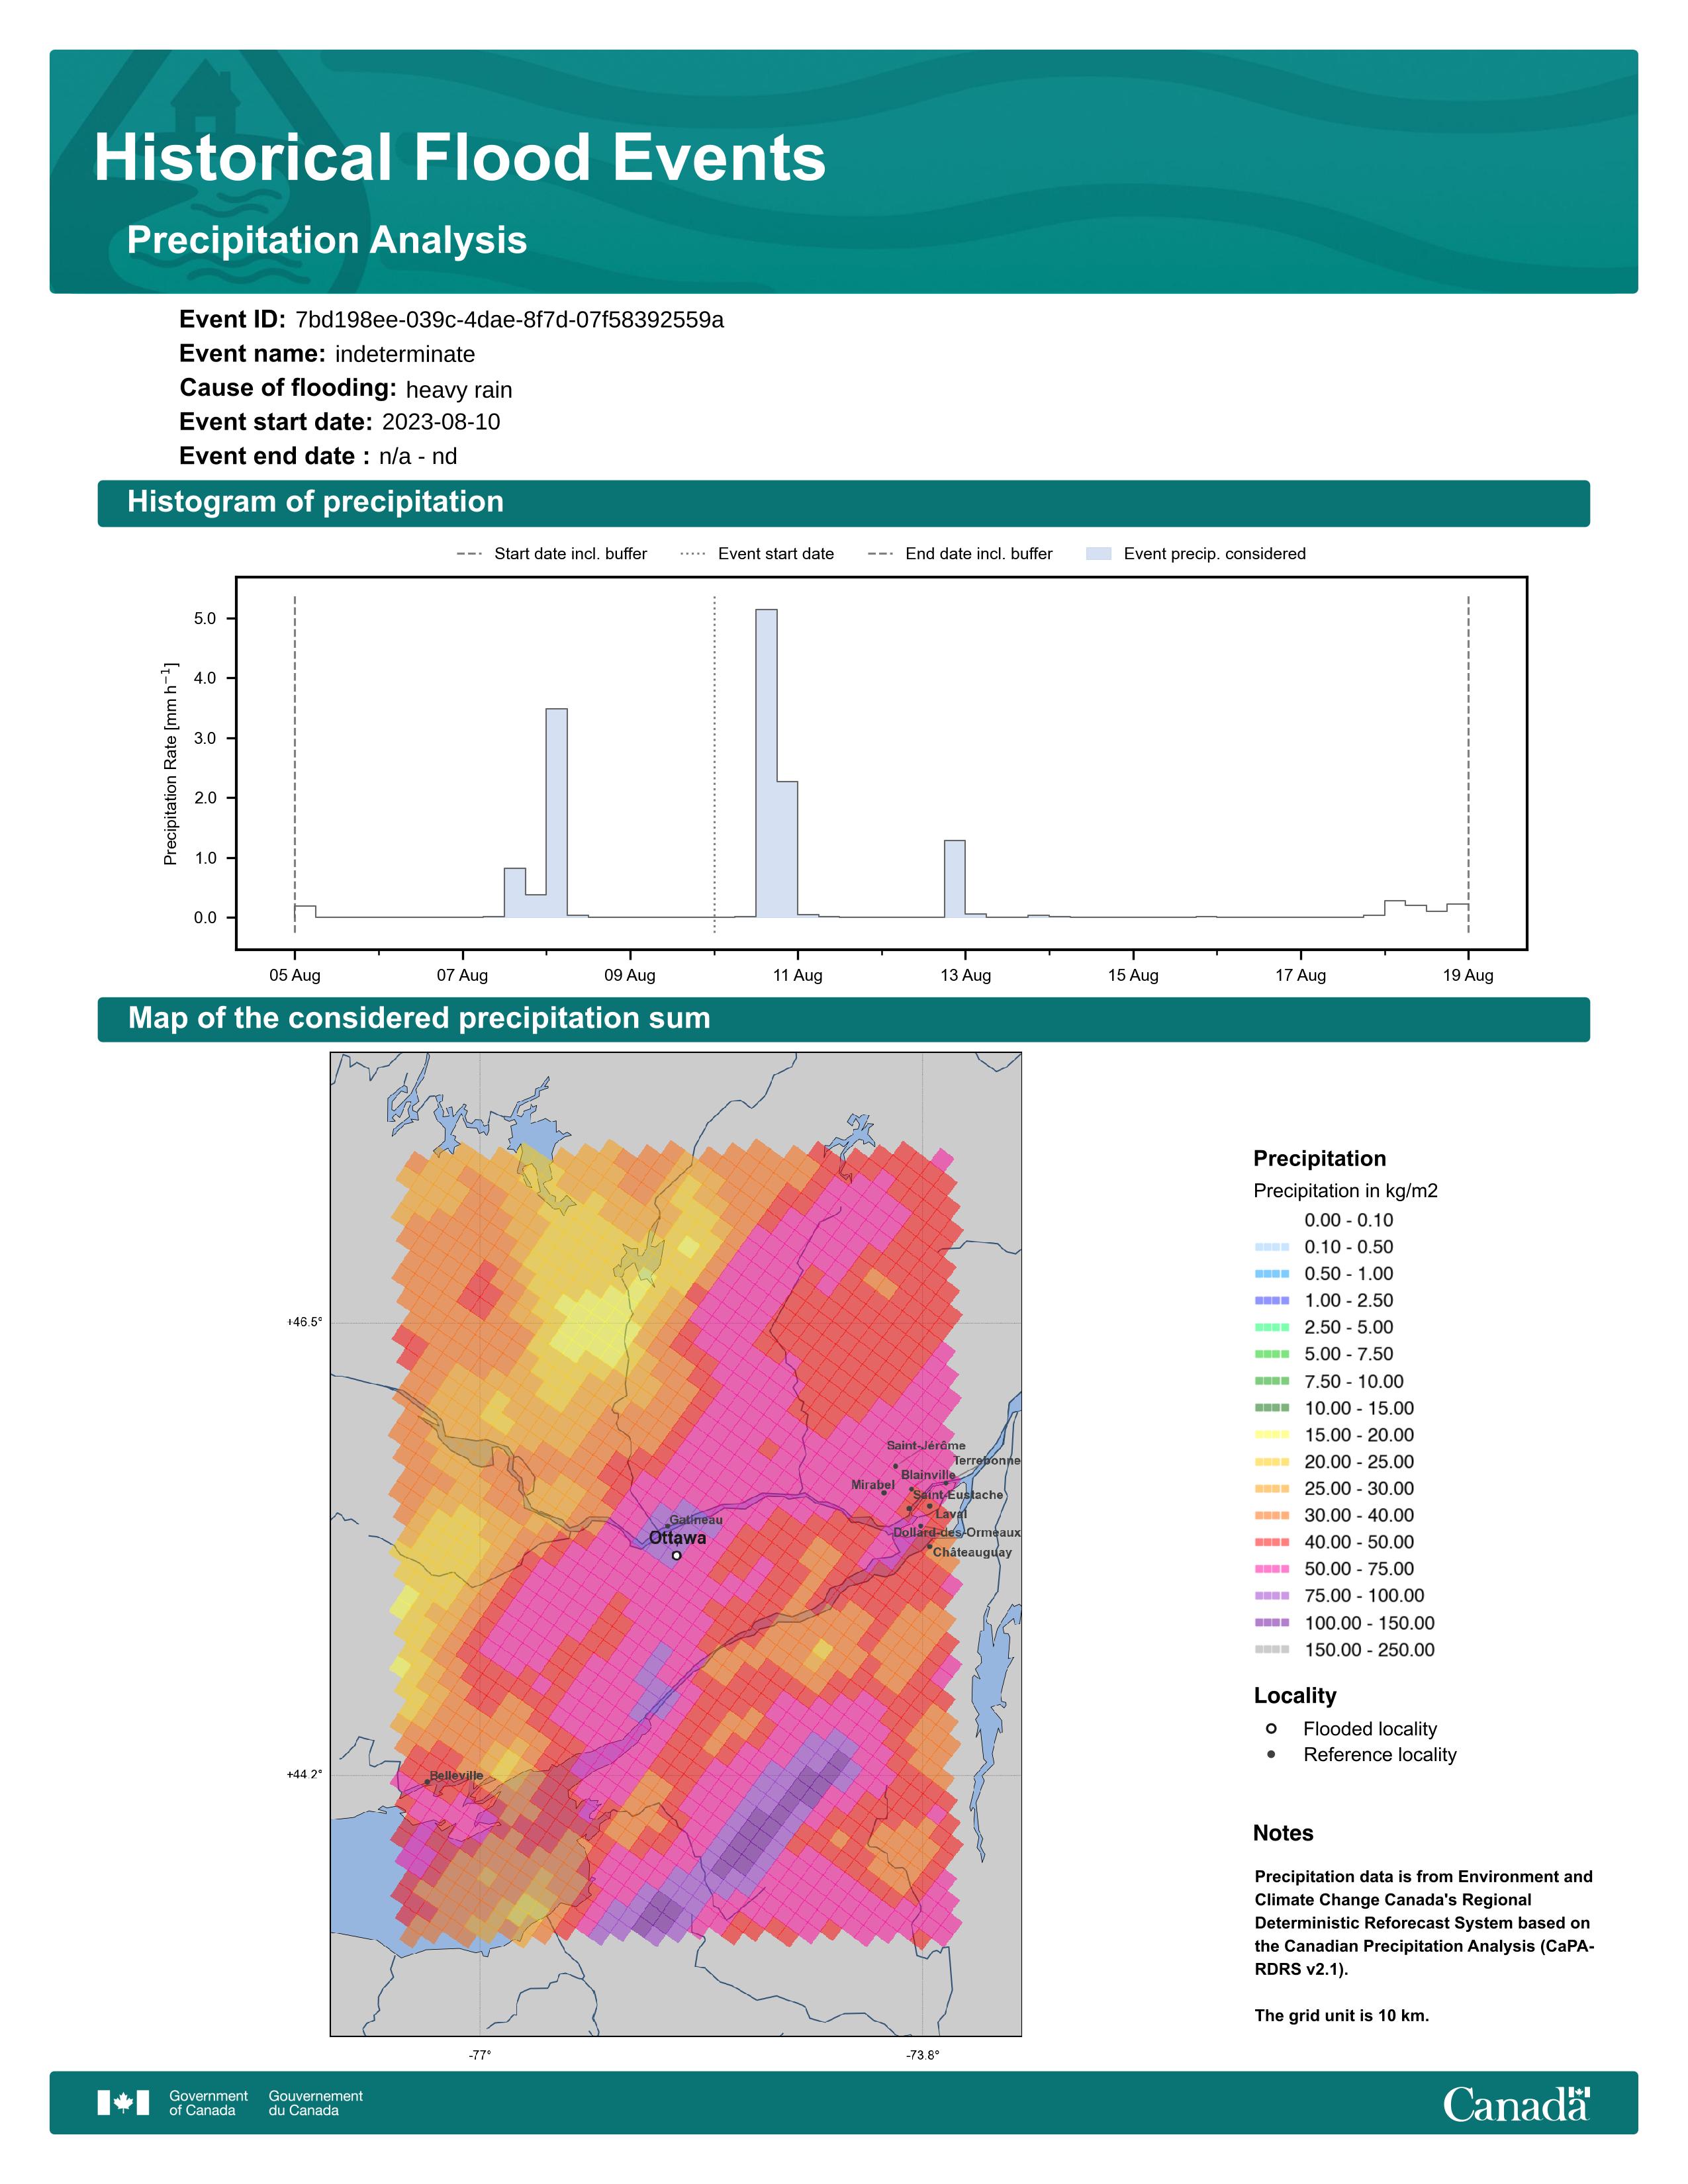Viewport: 1688px width, 2184px height.
Task: Click the Government of Canada footer text
Action: coord(208,2102)
